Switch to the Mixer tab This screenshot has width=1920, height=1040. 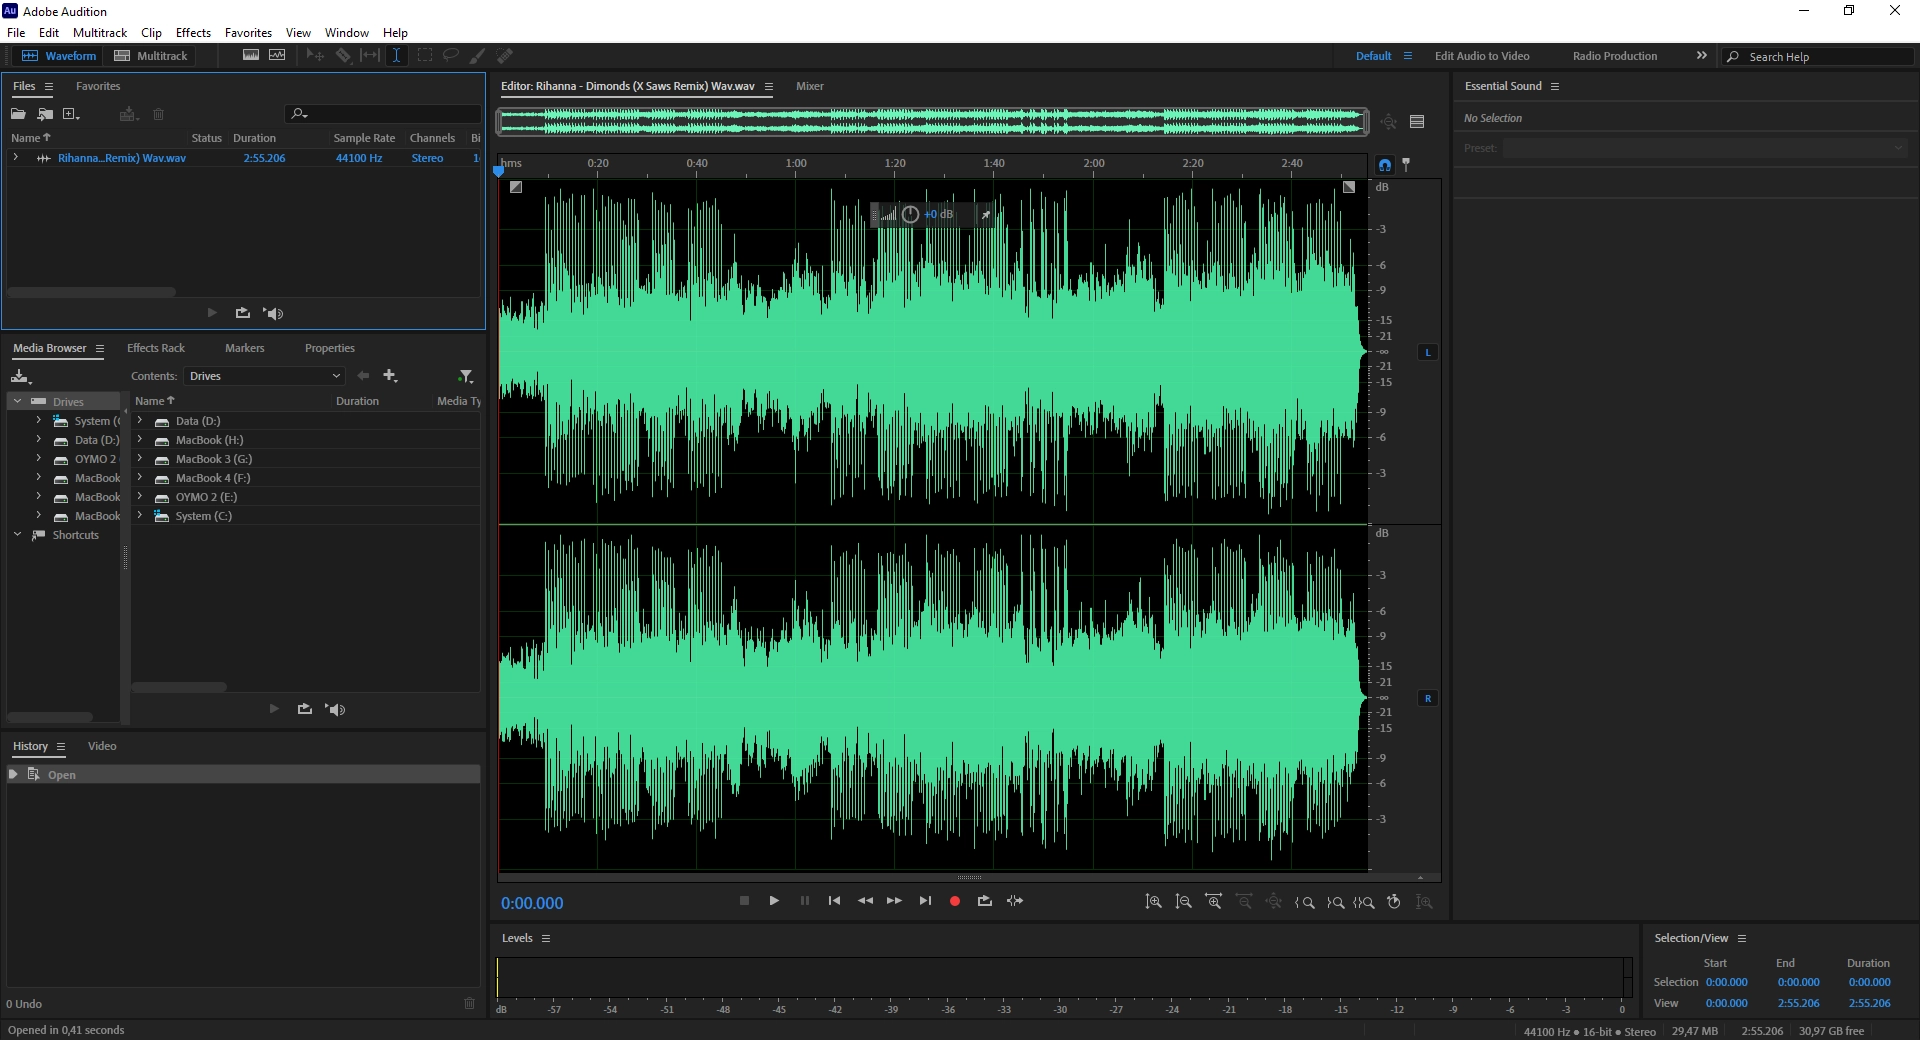pyautogui.click(x=809, y=86)
